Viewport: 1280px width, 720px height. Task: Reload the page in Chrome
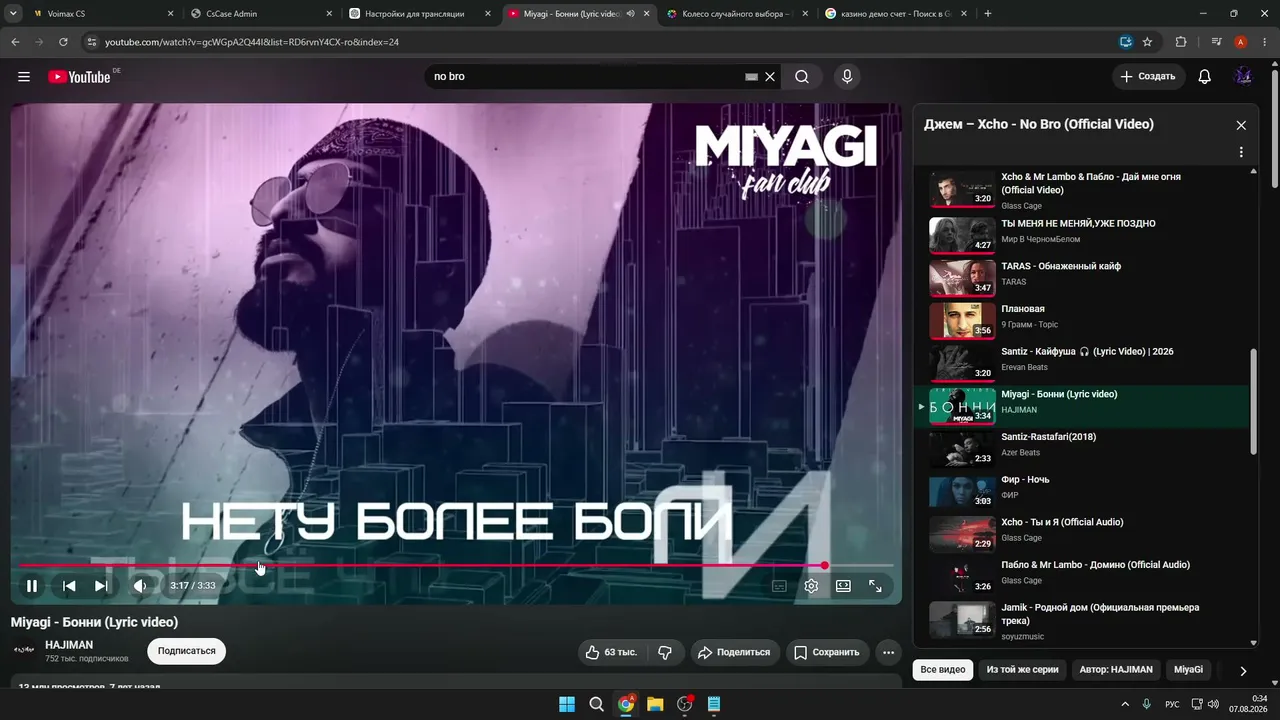63,42
